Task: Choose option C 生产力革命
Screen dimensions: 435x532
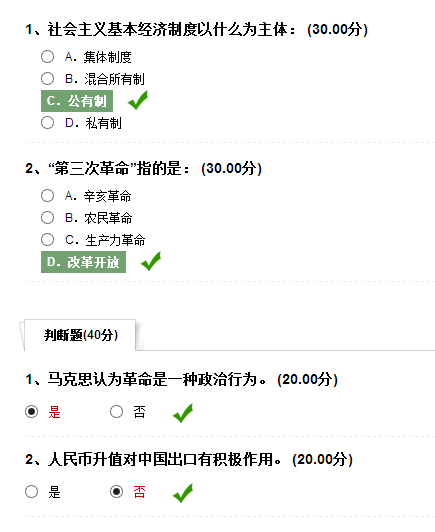Action: tap(48, 240)
